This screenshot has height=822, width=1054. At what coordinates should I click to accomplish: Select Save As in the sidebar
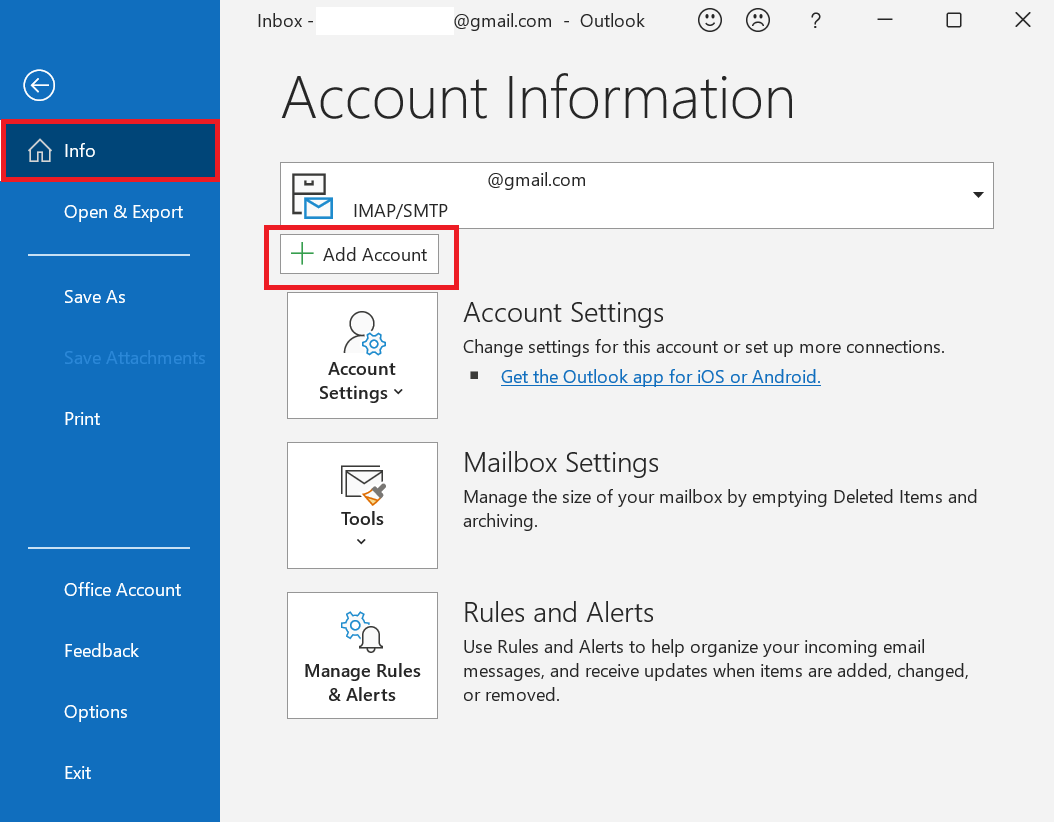pyautogui.click(x=95, y=296)
